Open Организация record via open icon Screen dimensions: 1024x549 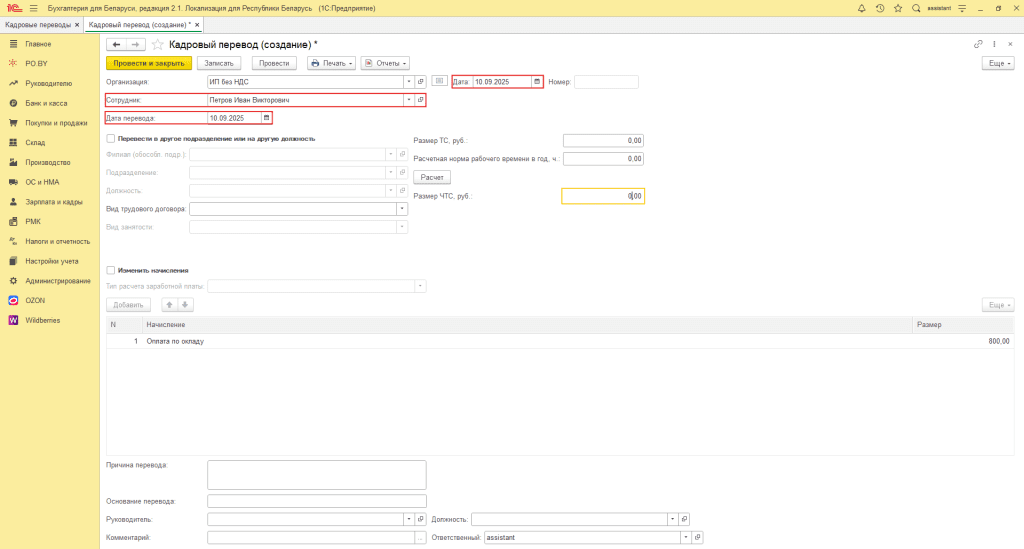[421, 82]
